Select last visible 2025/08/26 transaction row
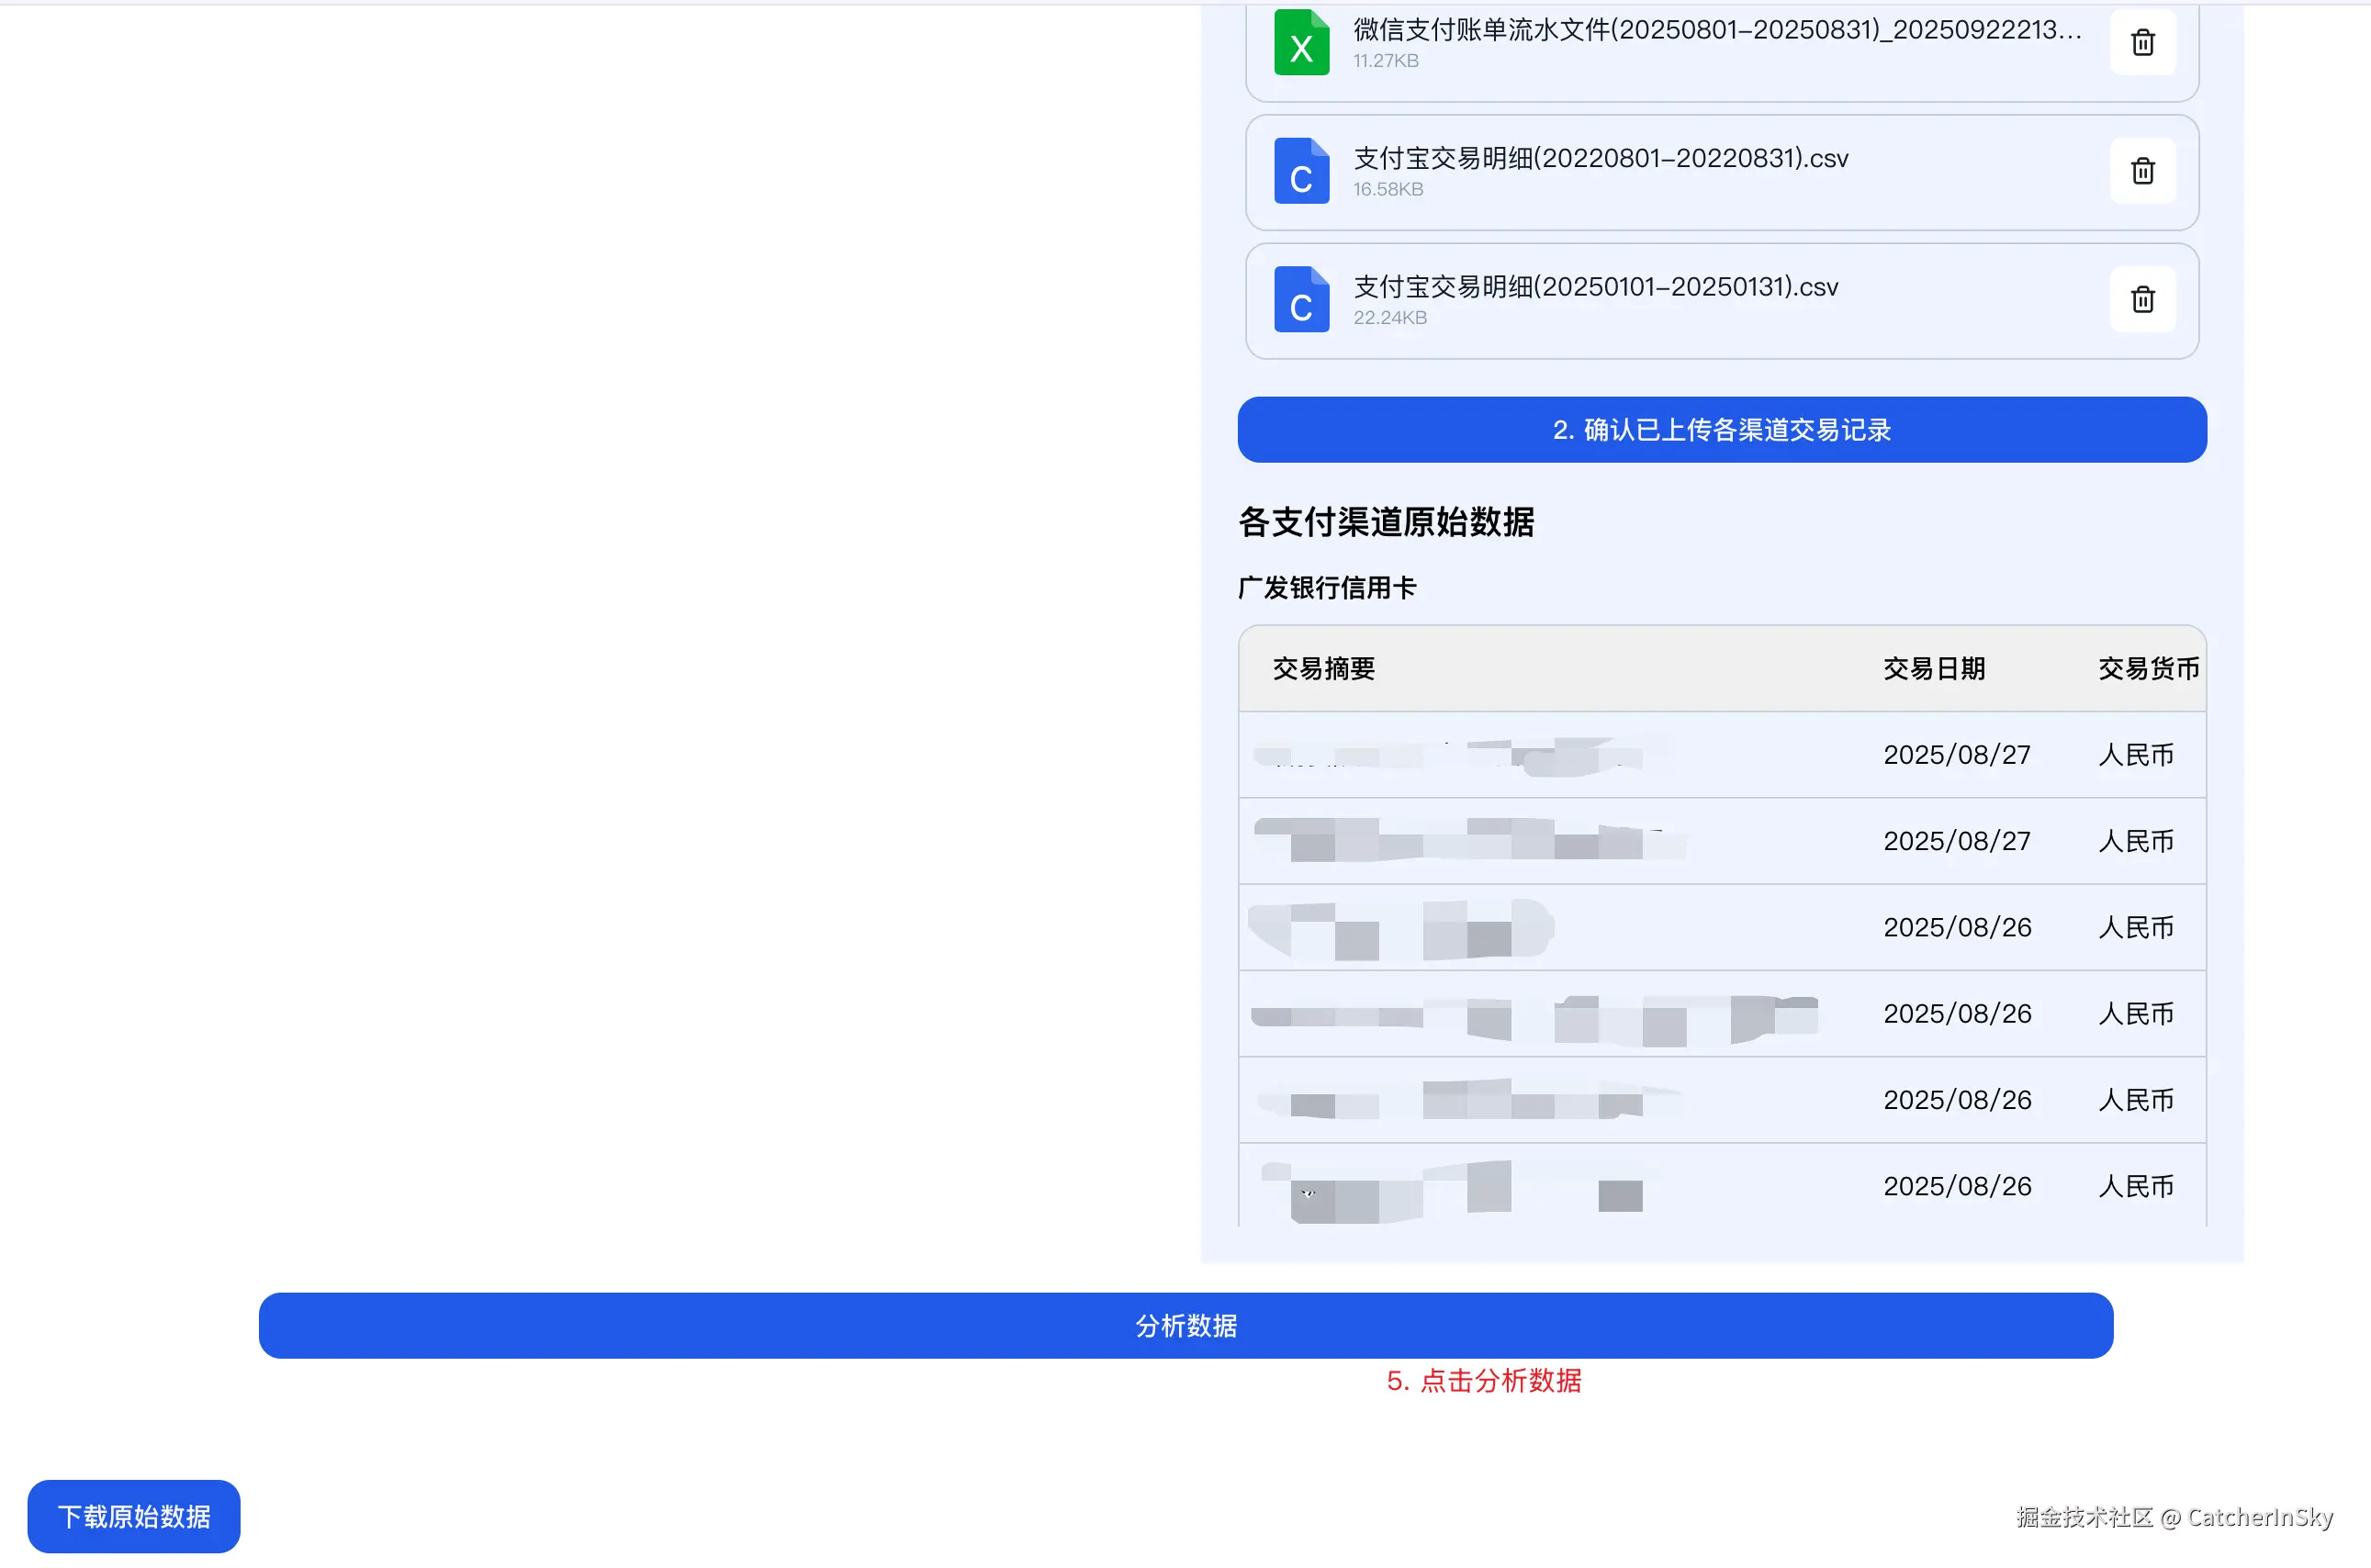 click(1955, 1186)
